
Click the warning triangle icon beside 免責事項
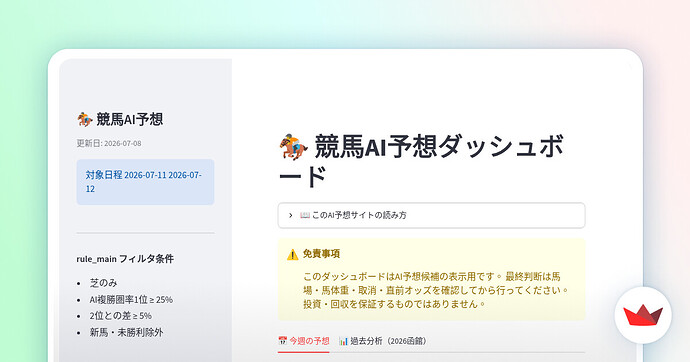(293, 254)
